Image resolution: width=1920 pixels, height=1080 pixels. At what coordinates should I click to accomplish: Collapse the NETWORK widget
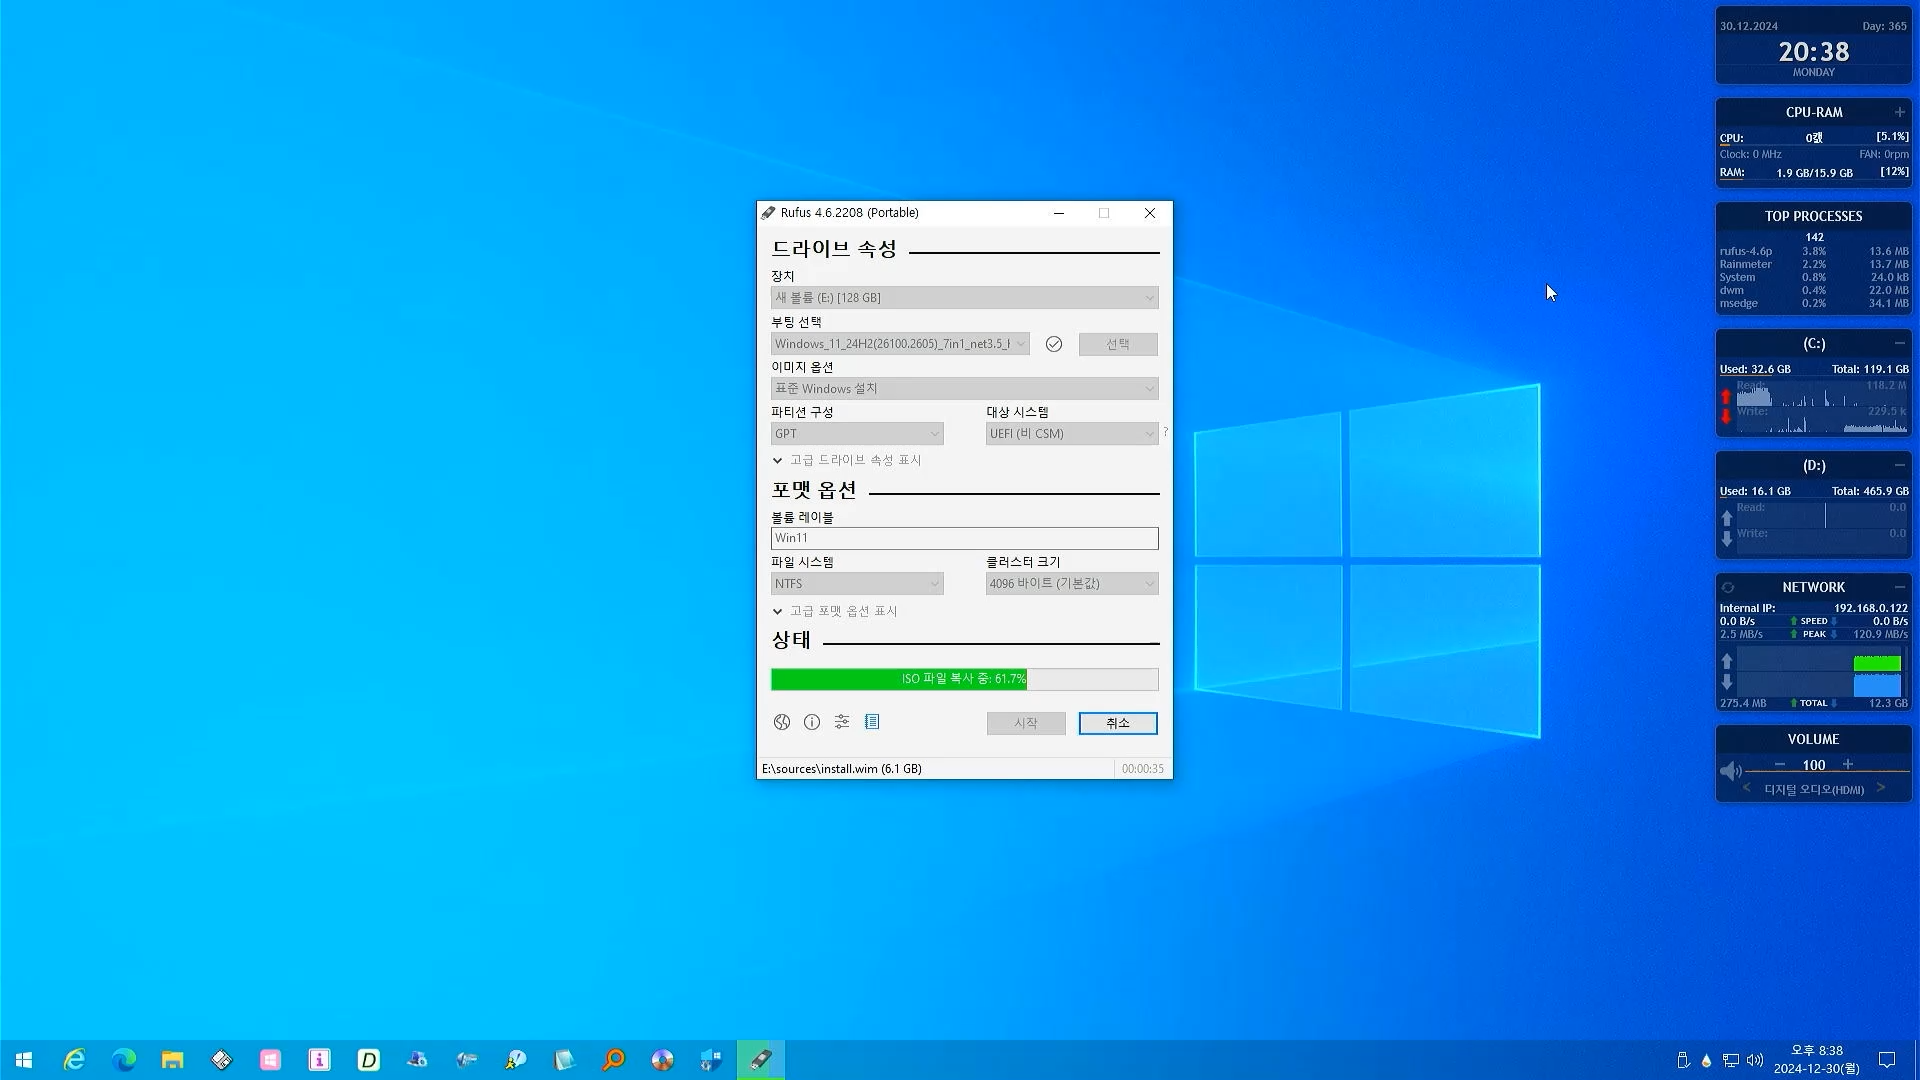pos(1899,587)
